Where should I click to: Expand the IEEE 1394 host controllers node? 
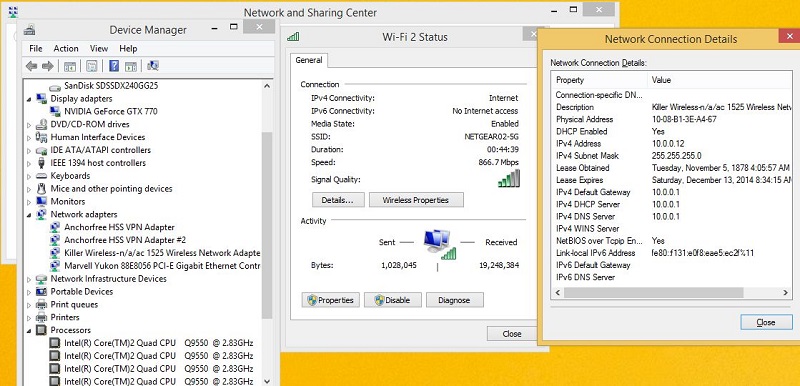tap(29, 163)
